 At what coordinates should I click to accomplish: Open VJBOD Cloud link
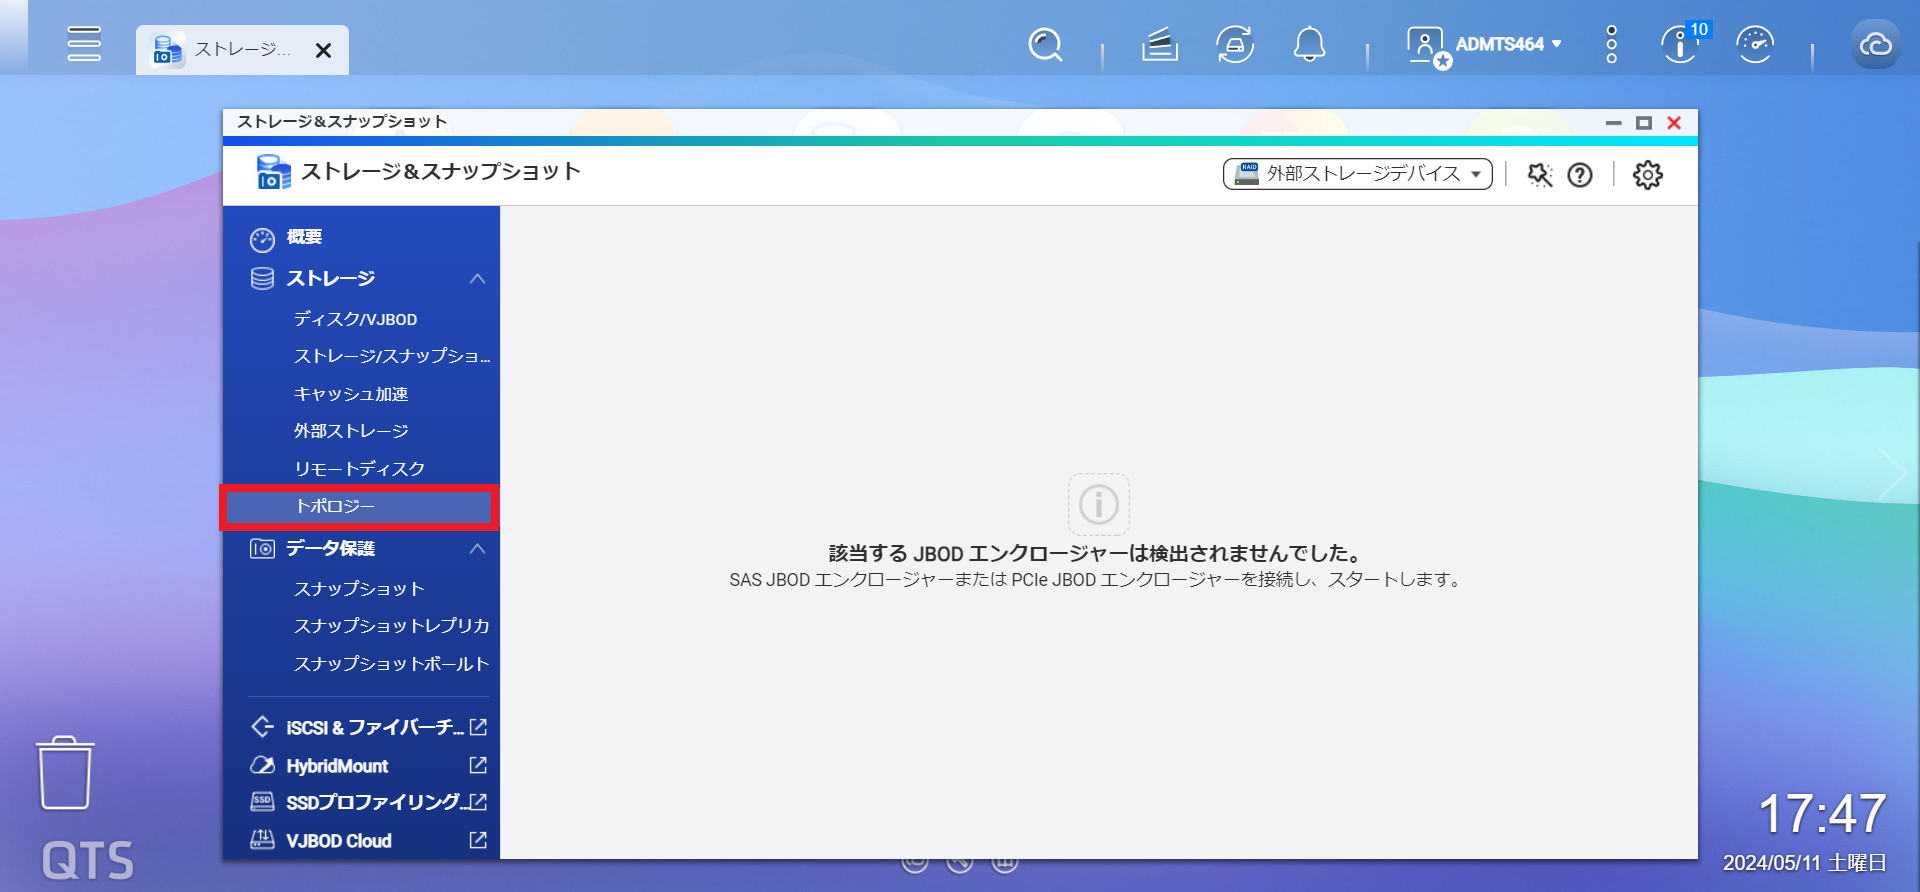pos(339,841)
